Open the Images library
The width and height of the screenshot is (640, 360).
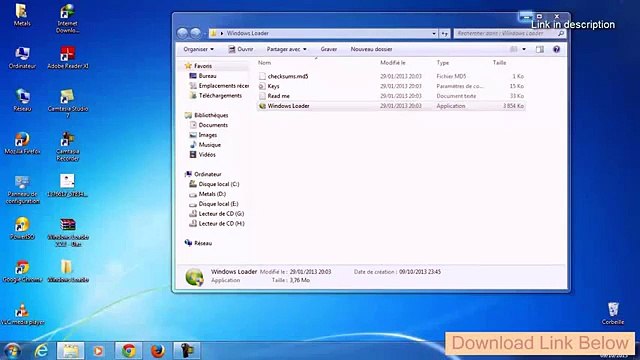pyautogui.click(x=208, y=135)
